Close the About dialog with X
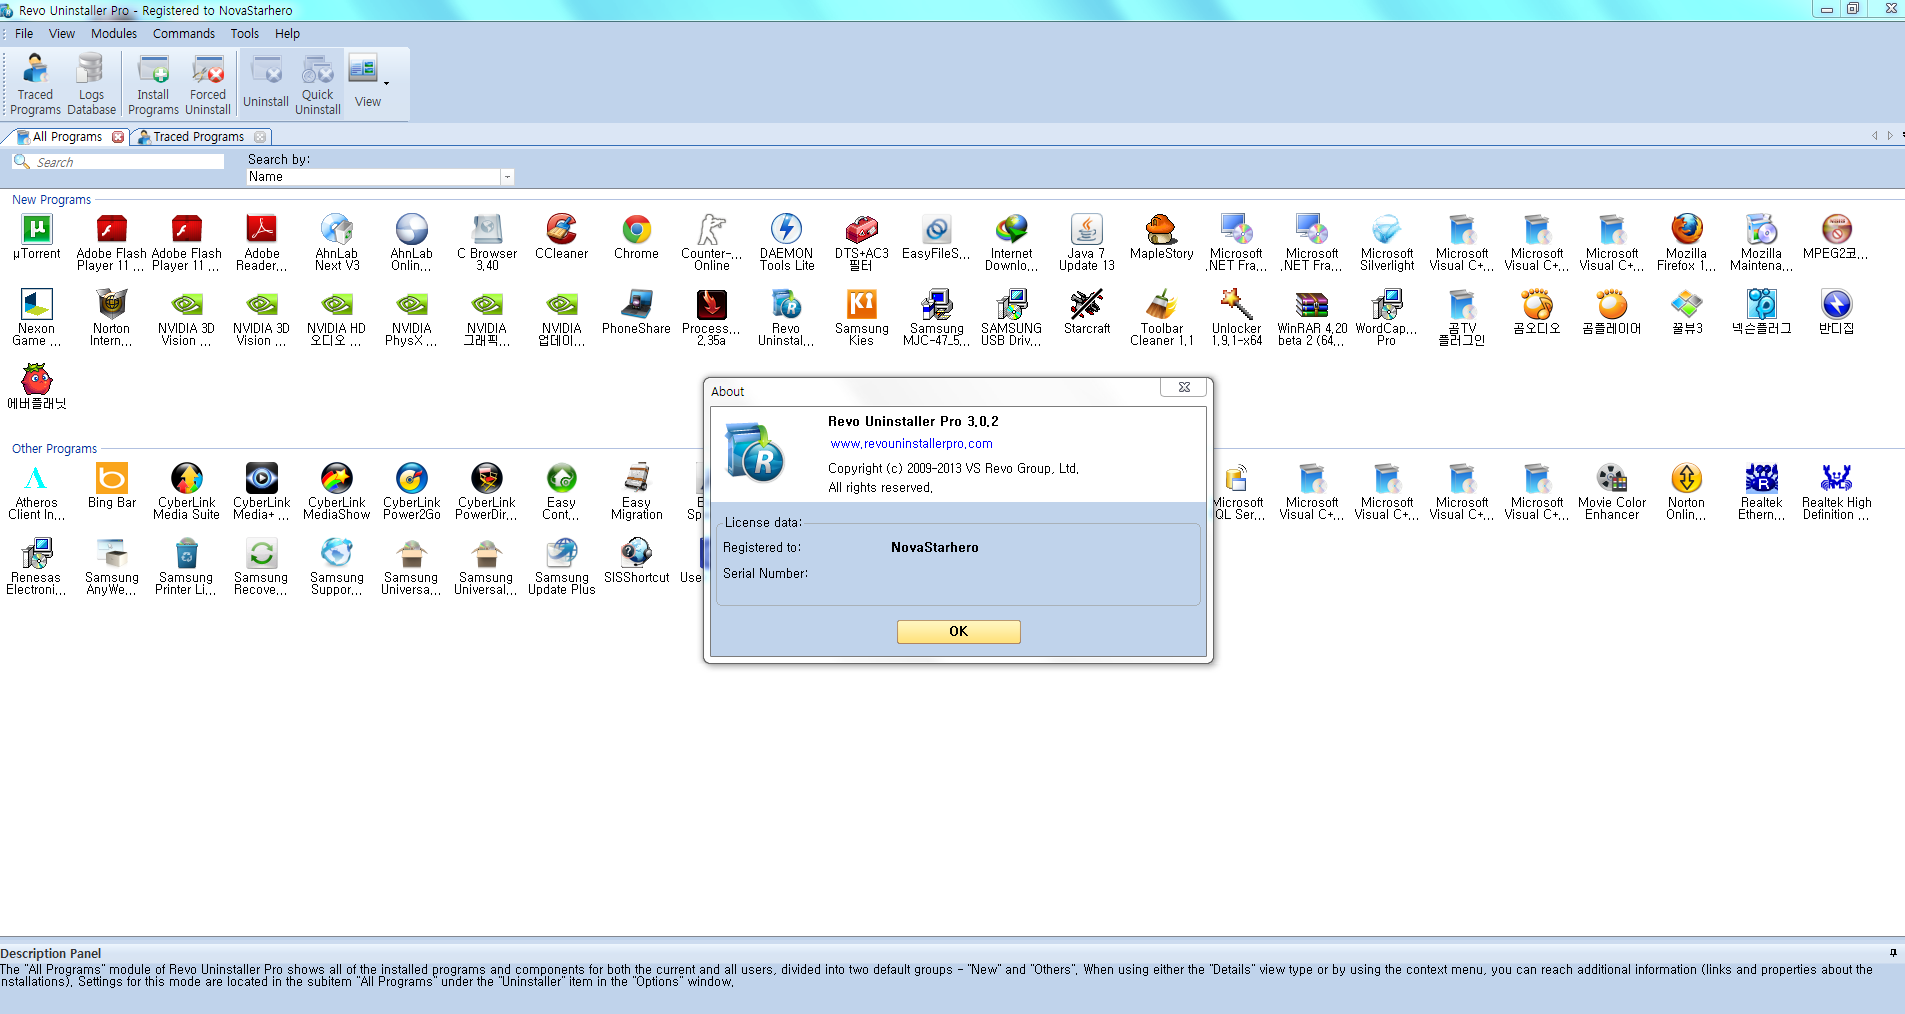The image size is (1905, 1014). pos(1184,388)
